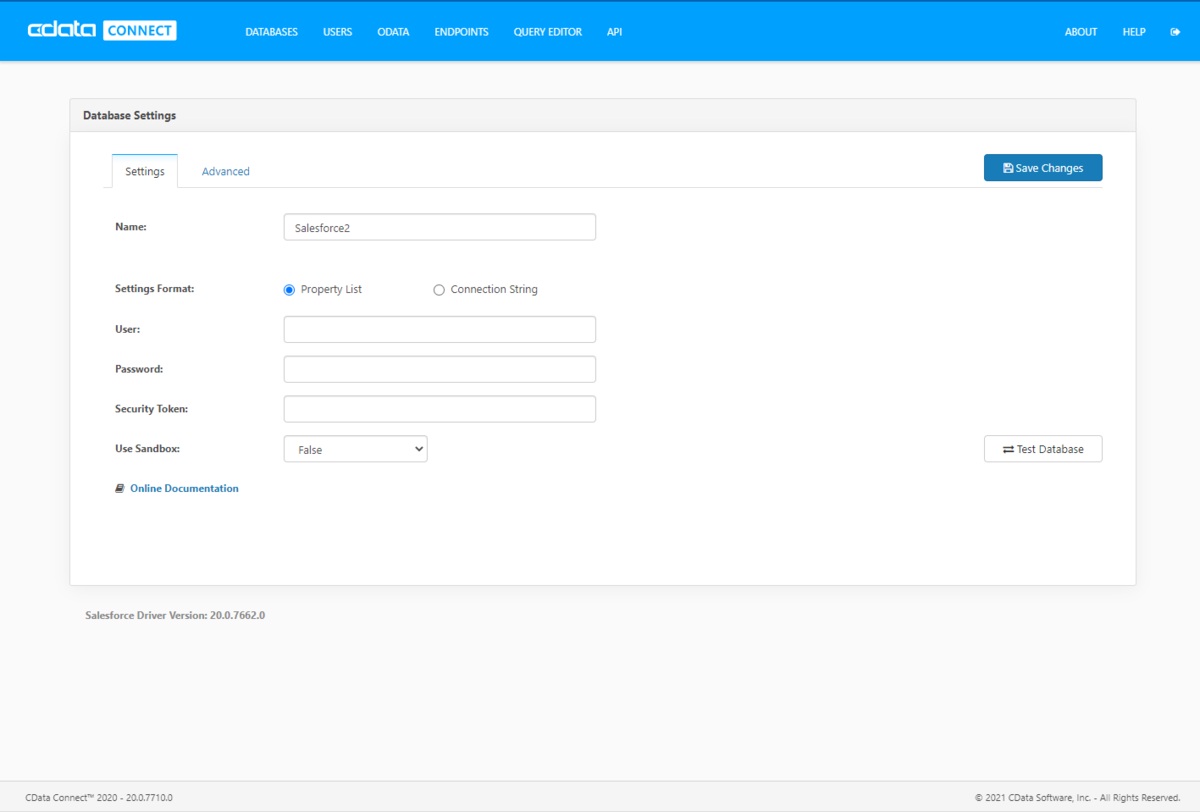1200x812 pixels.
Task: Click the CData Connect 2020 footer version text
Action: click(99, 798)
